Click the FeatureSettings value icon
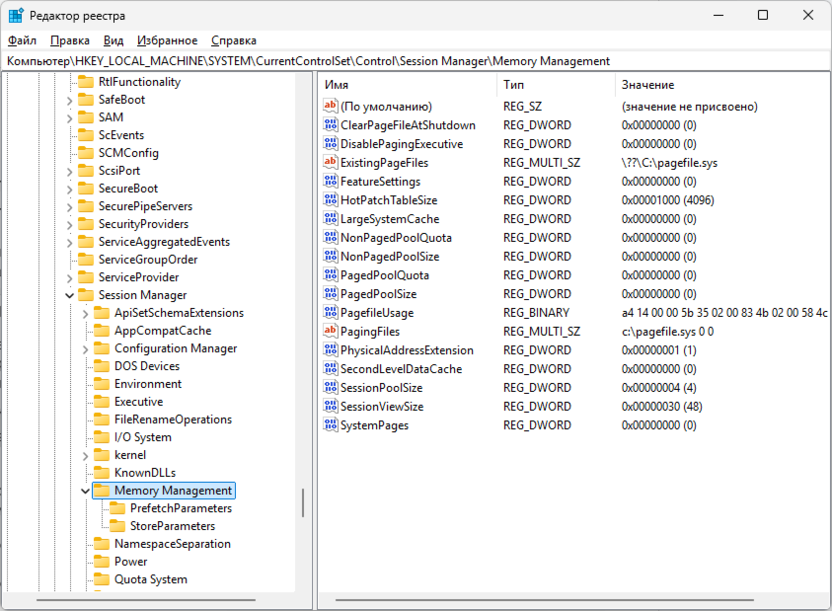Screen dimensions: 832x611 click(x=330, y=181)
